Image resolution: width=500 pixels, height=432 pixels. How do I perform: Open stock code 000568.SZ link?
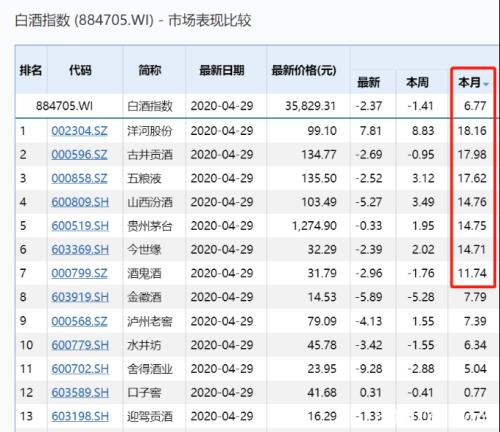(x=79, y=321)
